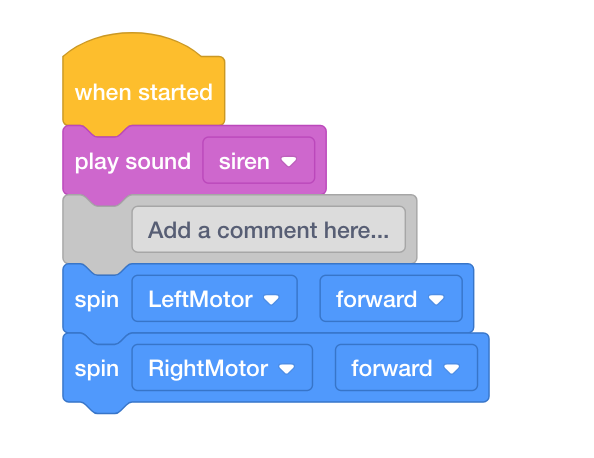594x458 pixels.
Task: Open the RightMotor dropdown
Action: (222, 367)
